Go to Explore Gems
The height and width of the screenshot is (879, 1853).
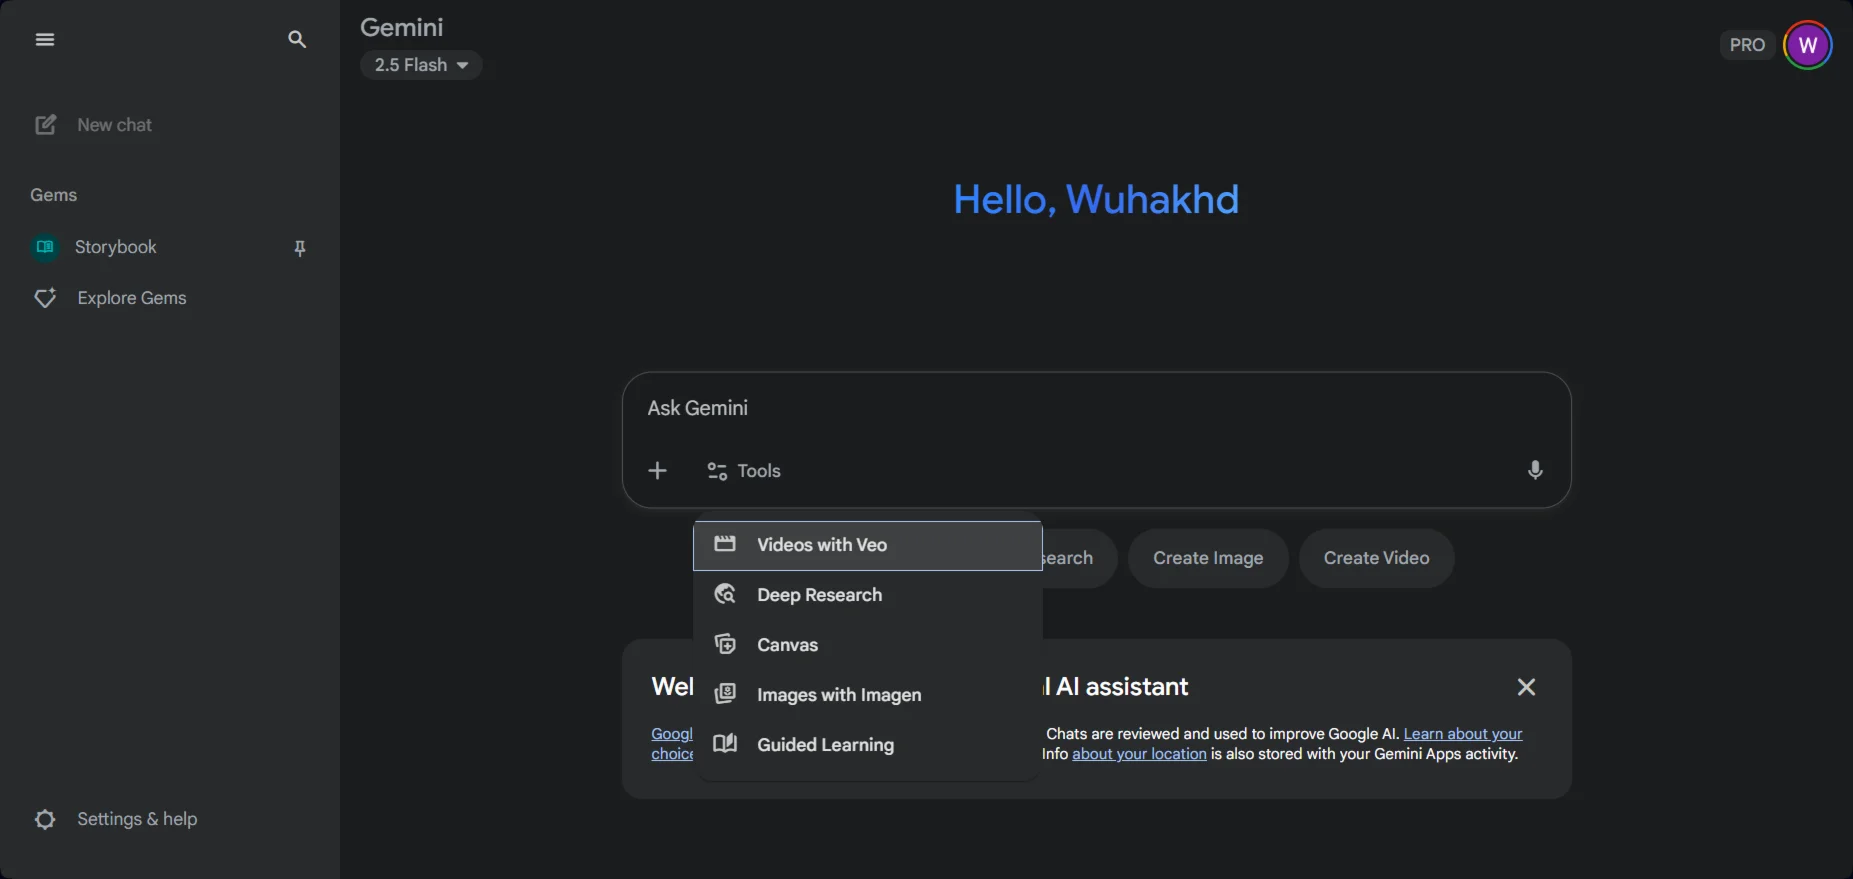pos(170,298)
